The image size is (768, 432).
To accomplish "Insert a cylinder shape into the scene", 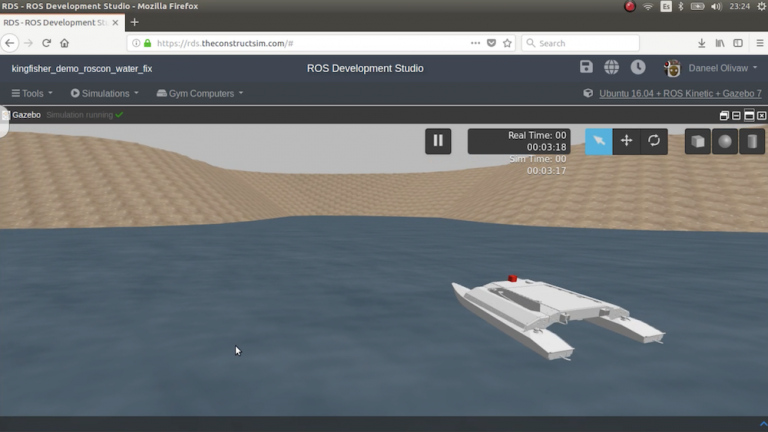I will pos(752,141).
